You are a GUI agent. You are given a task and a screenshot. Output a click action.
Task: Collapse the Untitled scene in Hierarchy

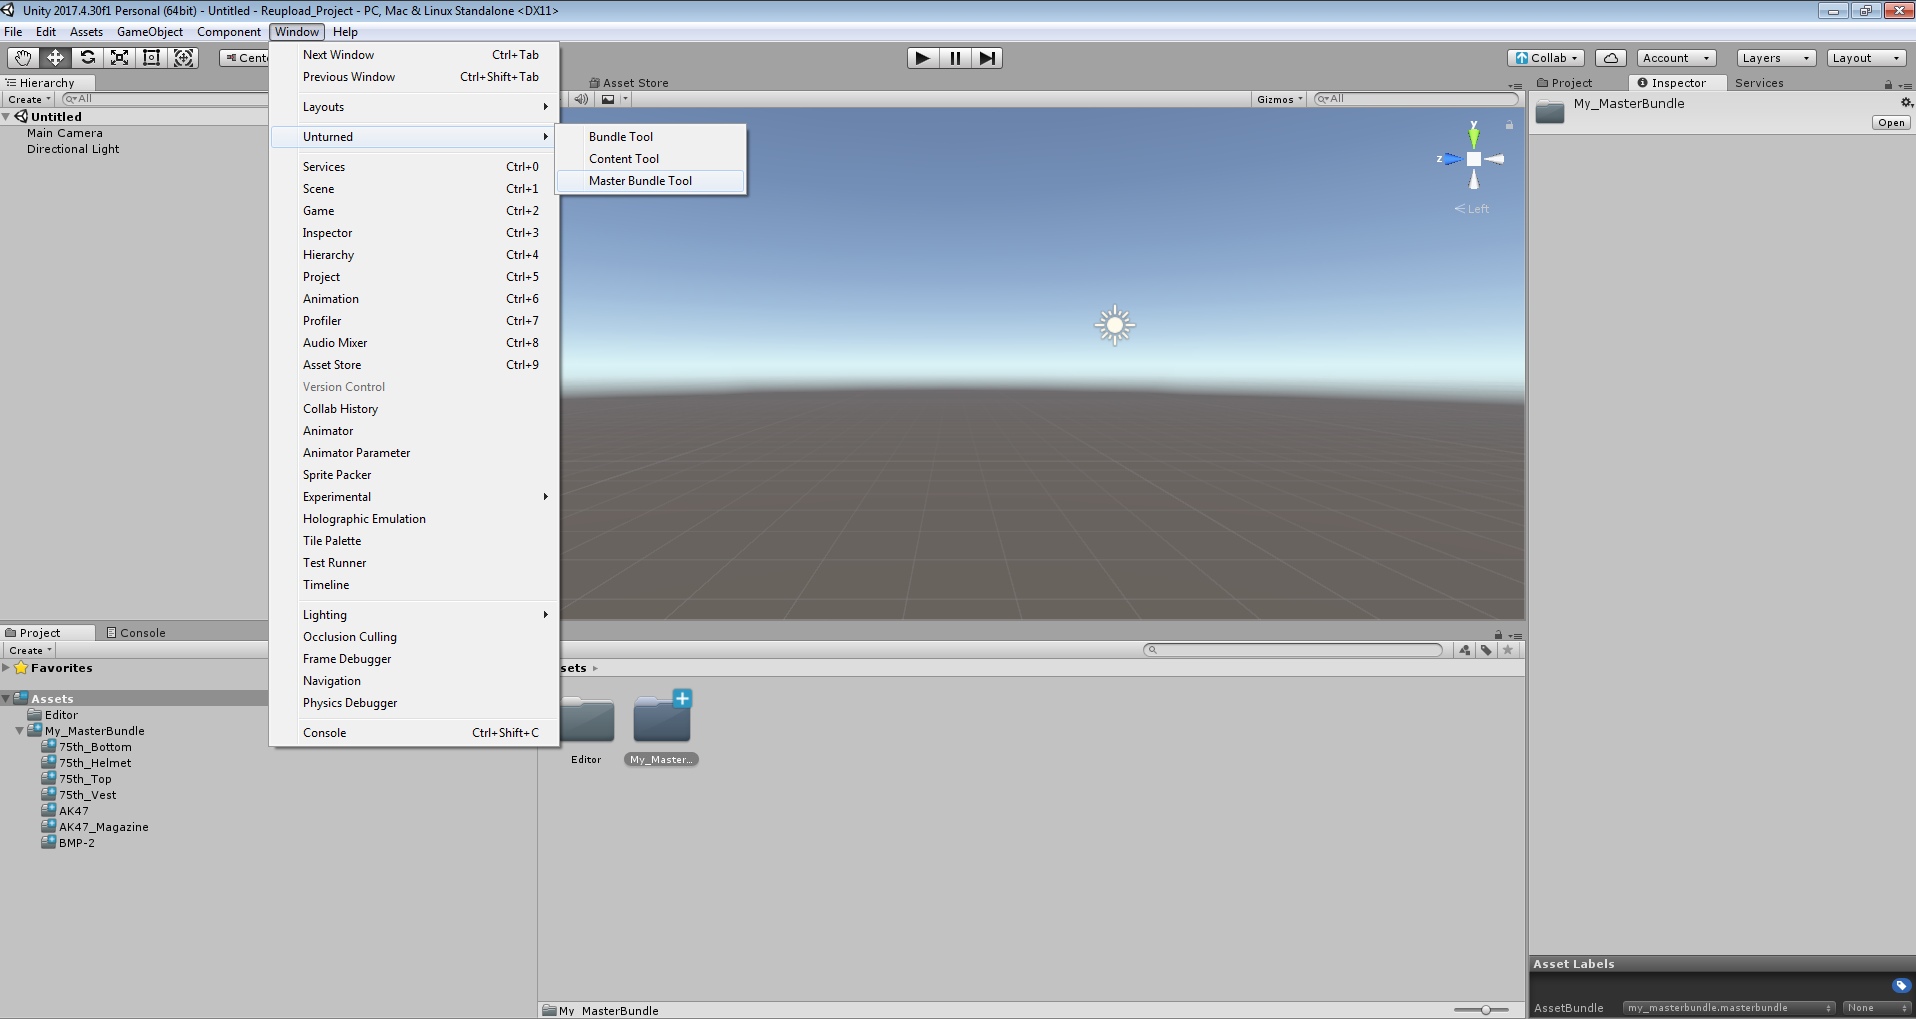tap(6, 117)
